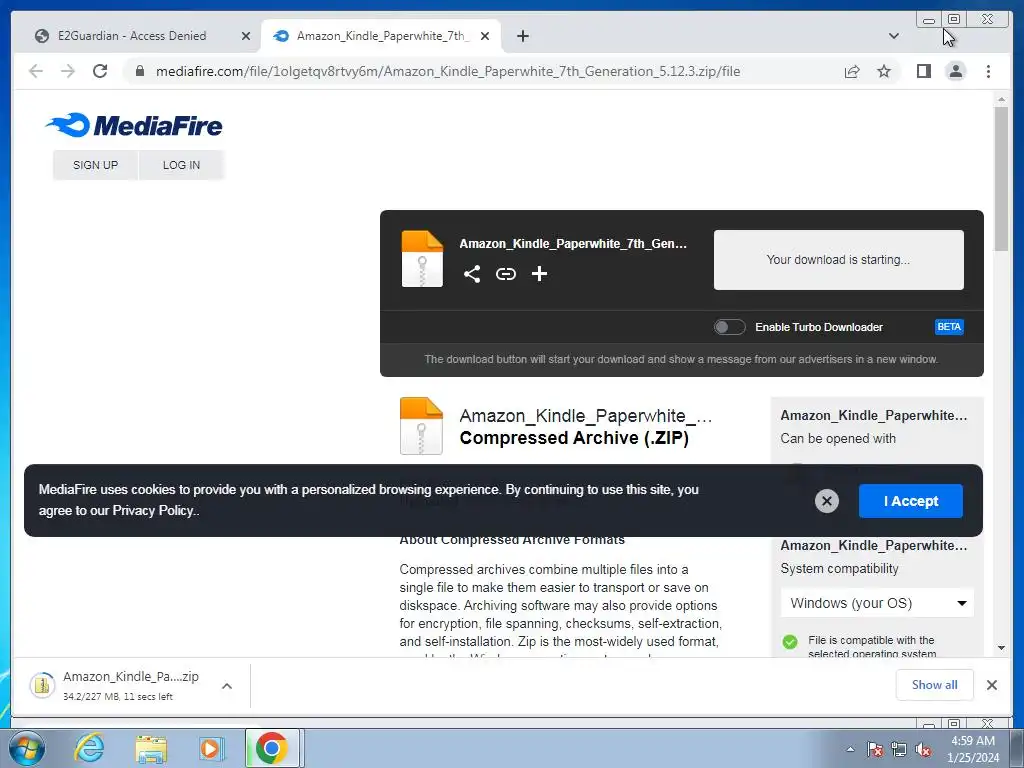The height and width of the screenshot is (768, 1024).
Task: Open the Windows Start button
Action: 26,748
